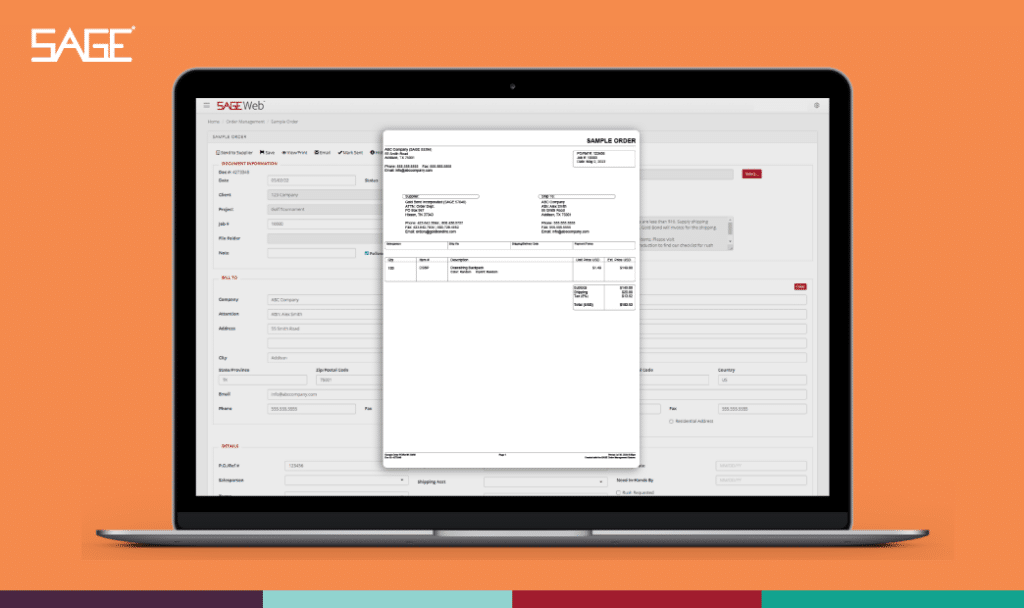Click the Save flag icon
This screenshot has height=608, width=1024.
262,153
